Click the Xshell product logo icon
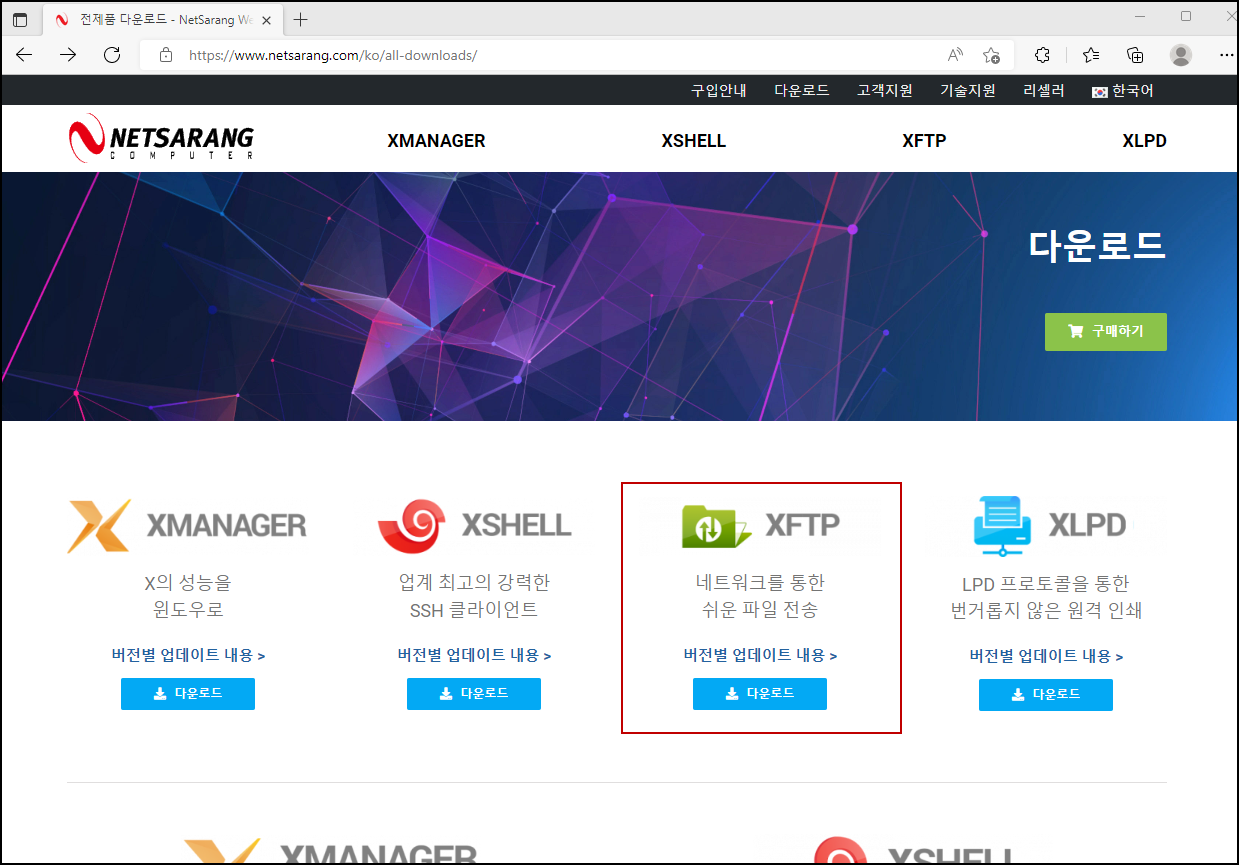Screen dimensions: 1239x865 pyautogui.click(x=411, y=526)
